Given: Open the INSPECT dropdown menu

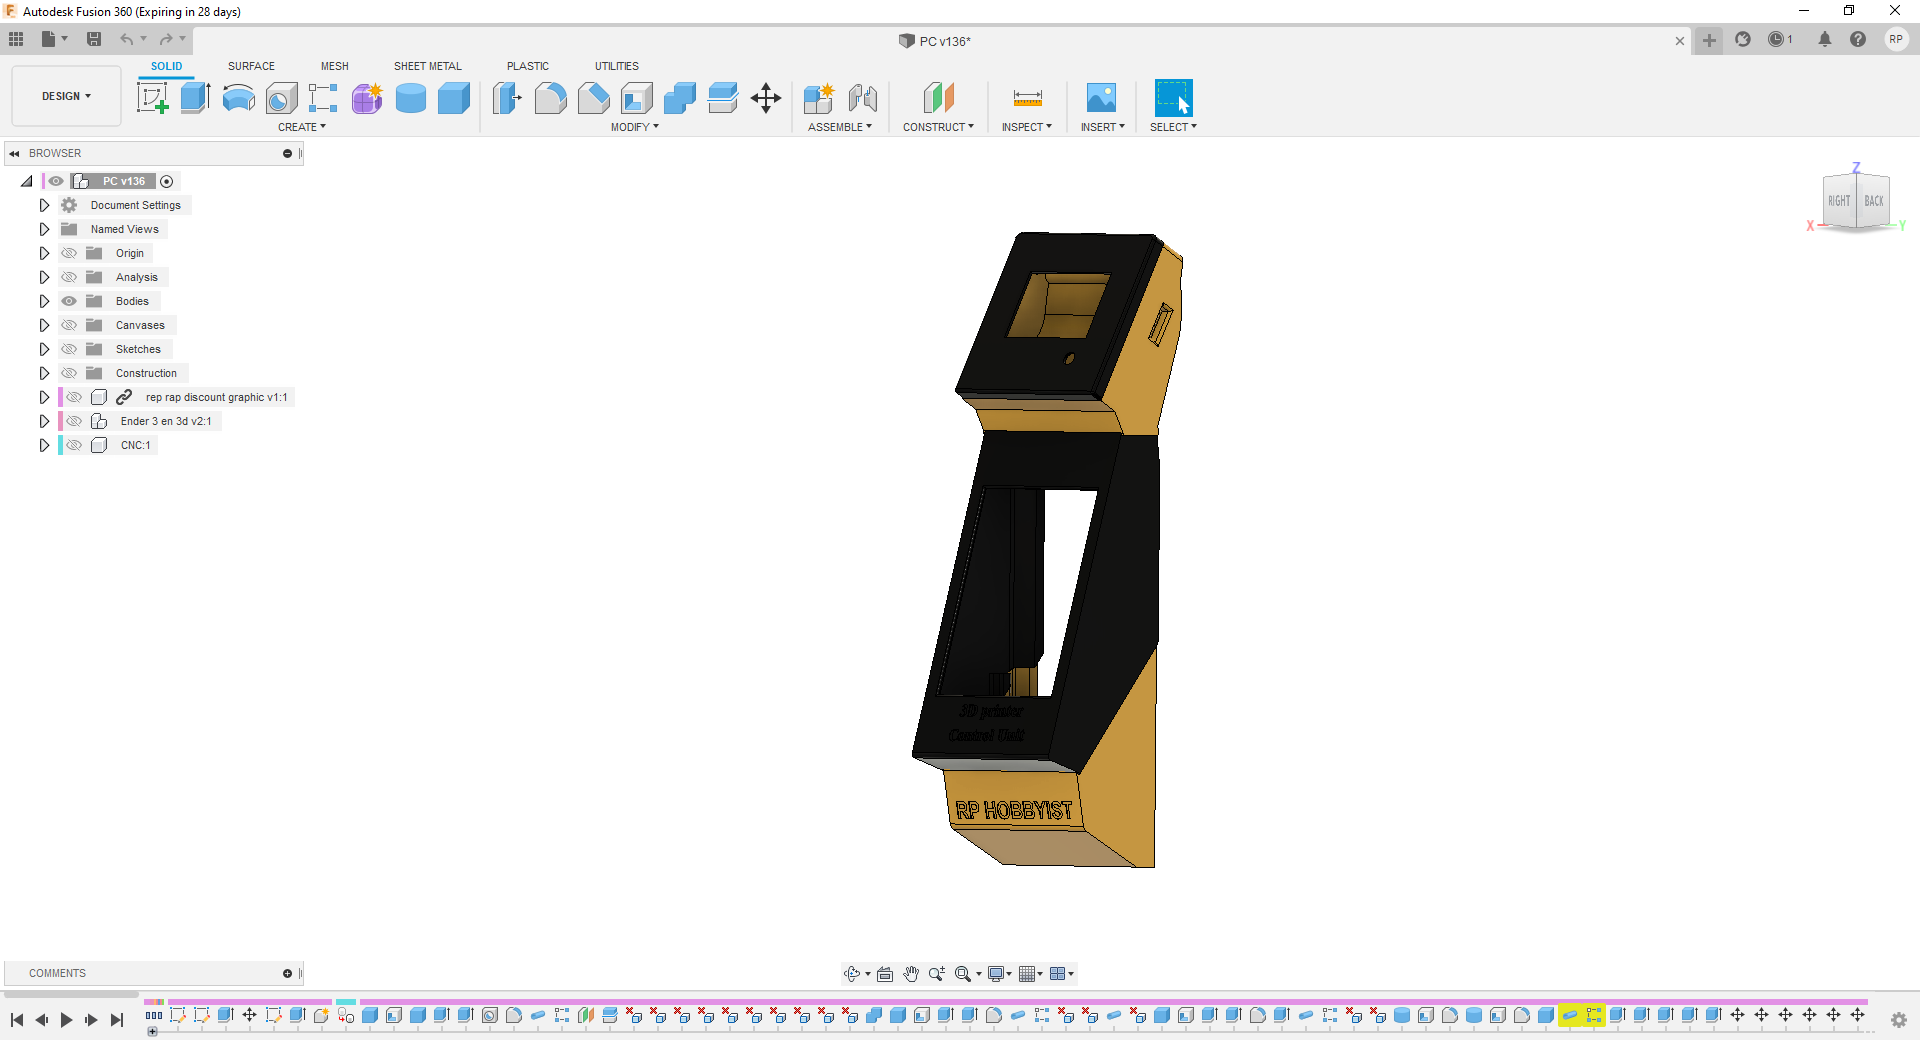Looking at the screenshot, I should (1027, 127).
